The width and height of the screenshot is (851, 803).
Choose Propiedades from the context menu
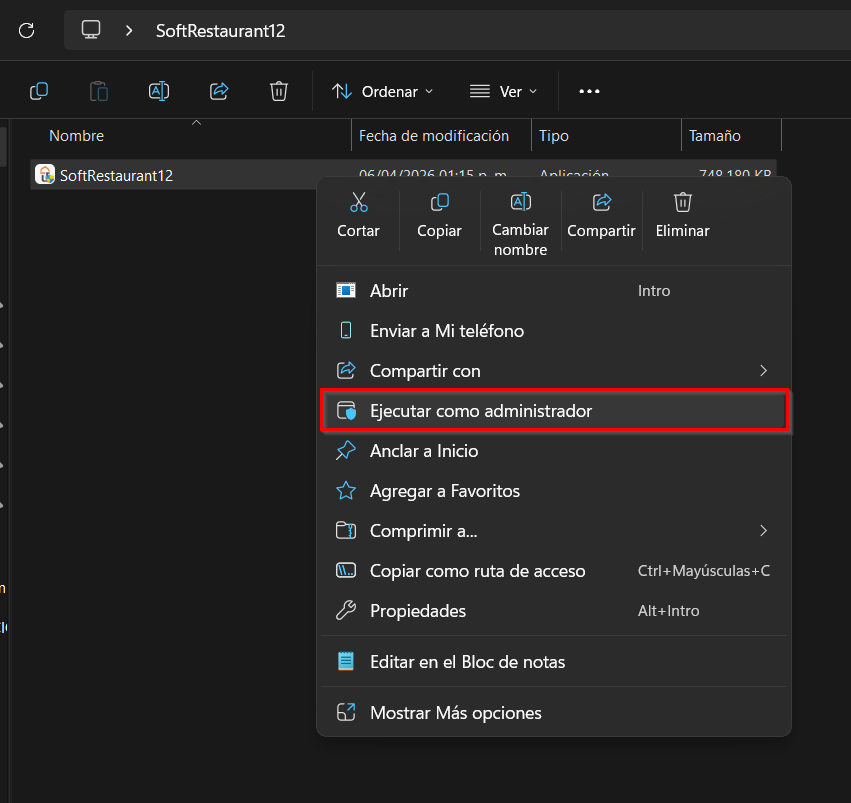pyautogui.click(x=554, y=611)
